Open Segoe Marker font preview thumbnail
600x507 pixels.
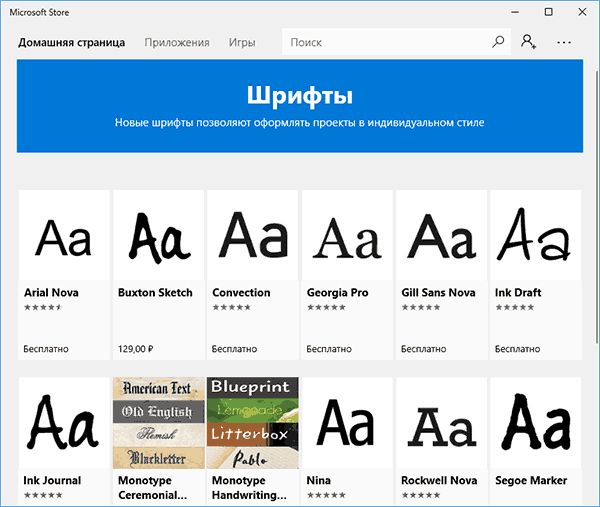[x=536, y=423]
